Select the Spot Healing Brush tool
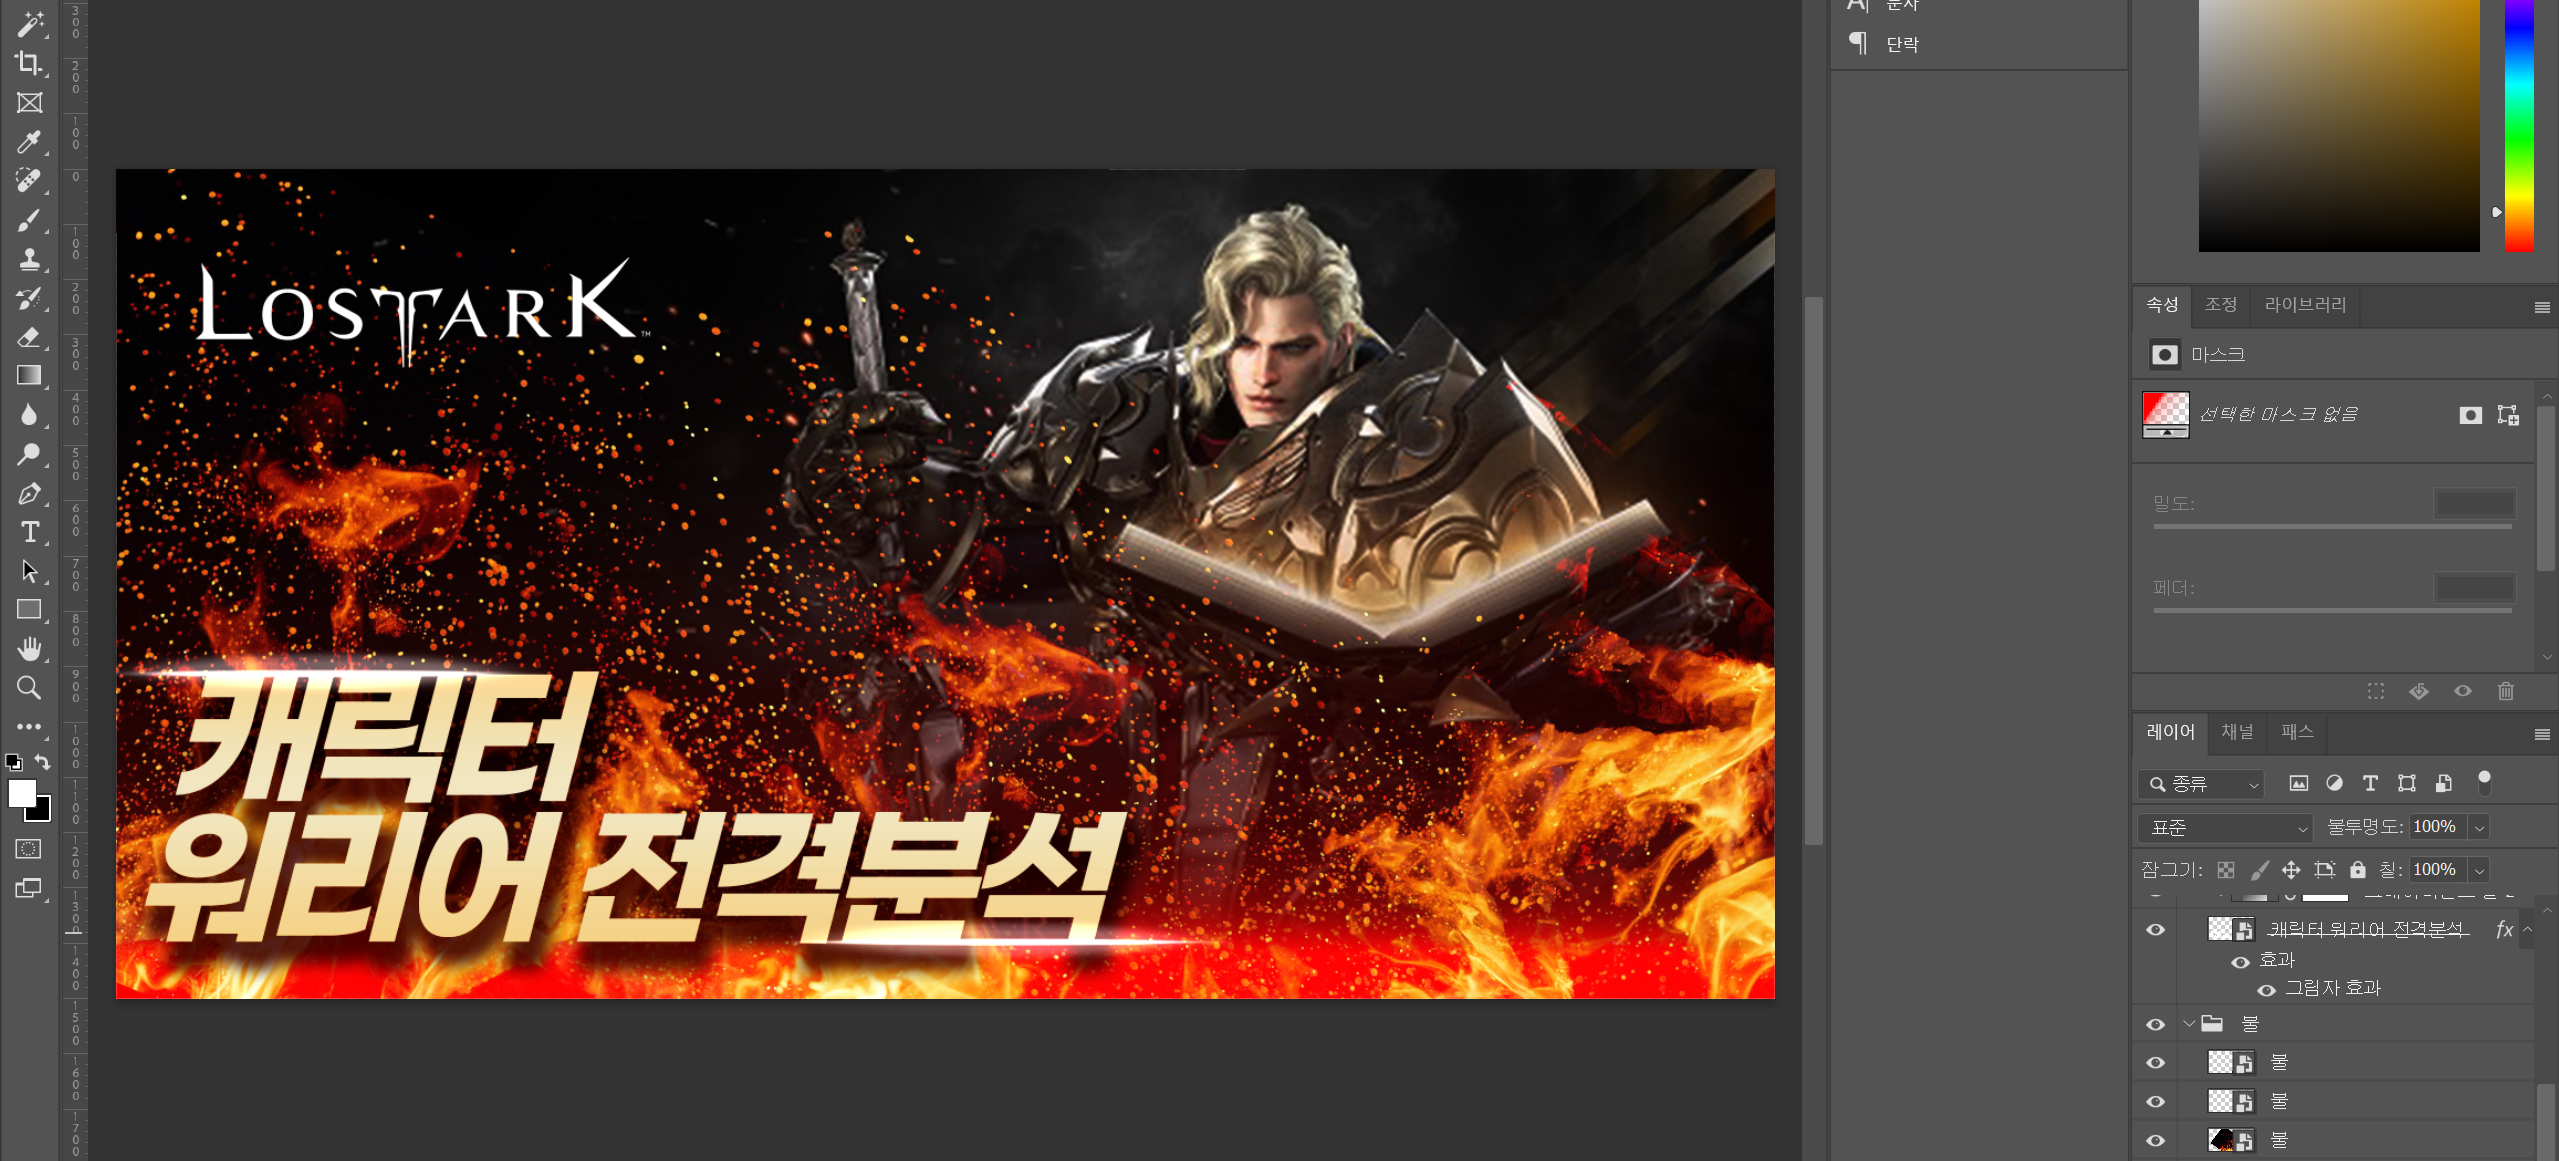 (x=30, y=180)
